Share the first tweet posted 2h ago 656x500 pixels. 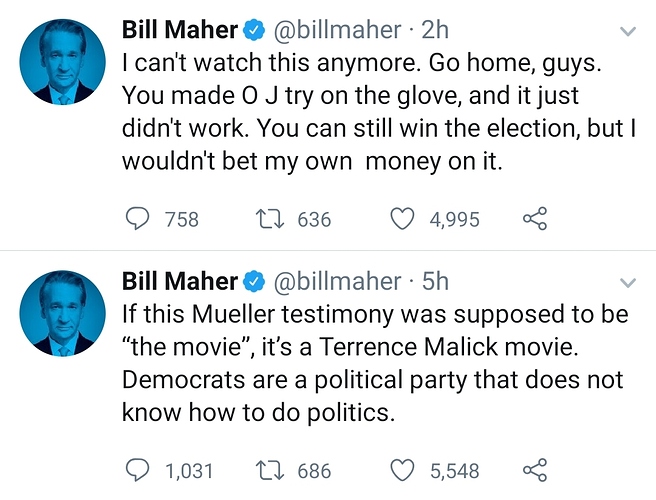pyautogui.click(x=535, y=219)
